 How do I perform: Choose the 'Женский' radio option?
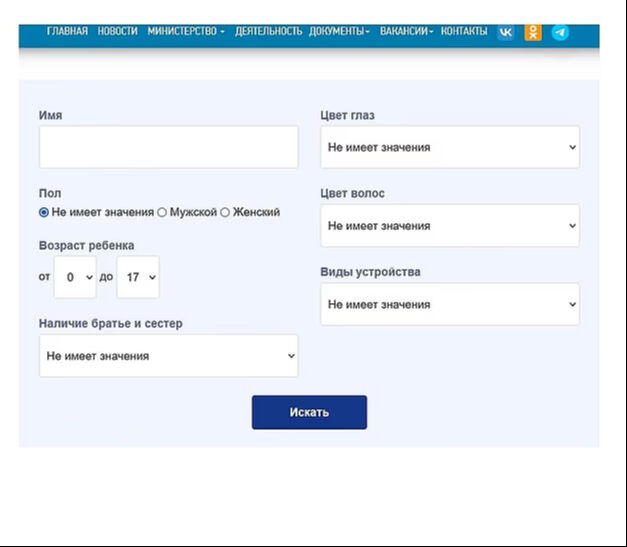225,212
